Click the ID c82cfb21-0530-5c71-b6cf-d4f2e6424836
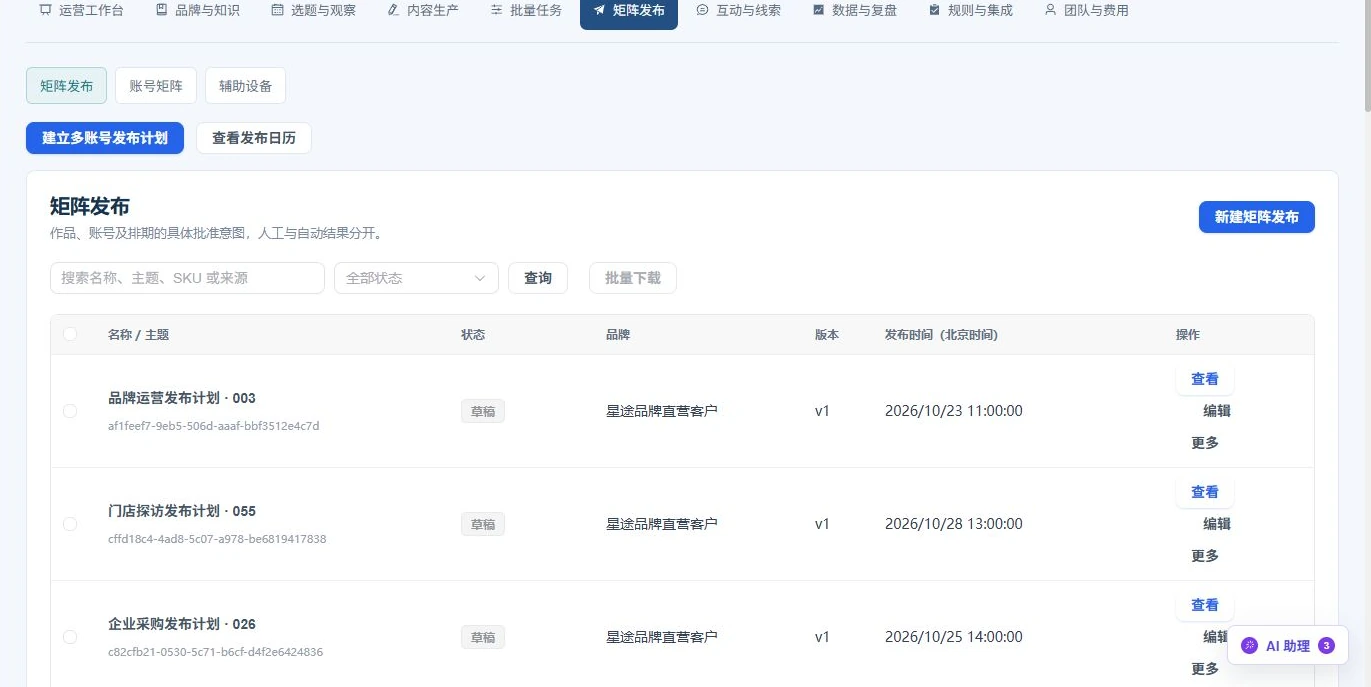The height and width of the screenshot is (687, 1371). pyautogui.click(x=215, y=652)
